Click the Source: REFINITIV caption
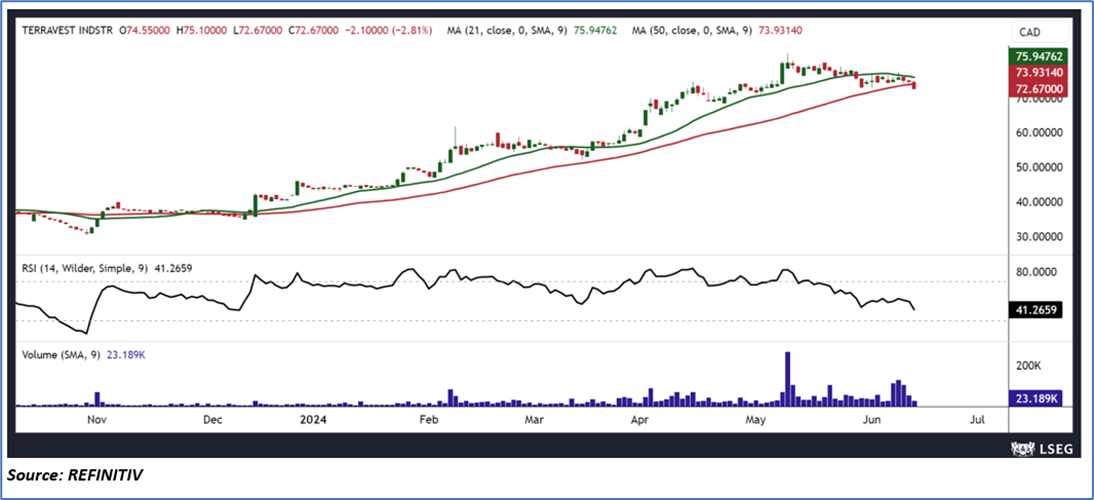1094x500 pixels. click(77, 476)
